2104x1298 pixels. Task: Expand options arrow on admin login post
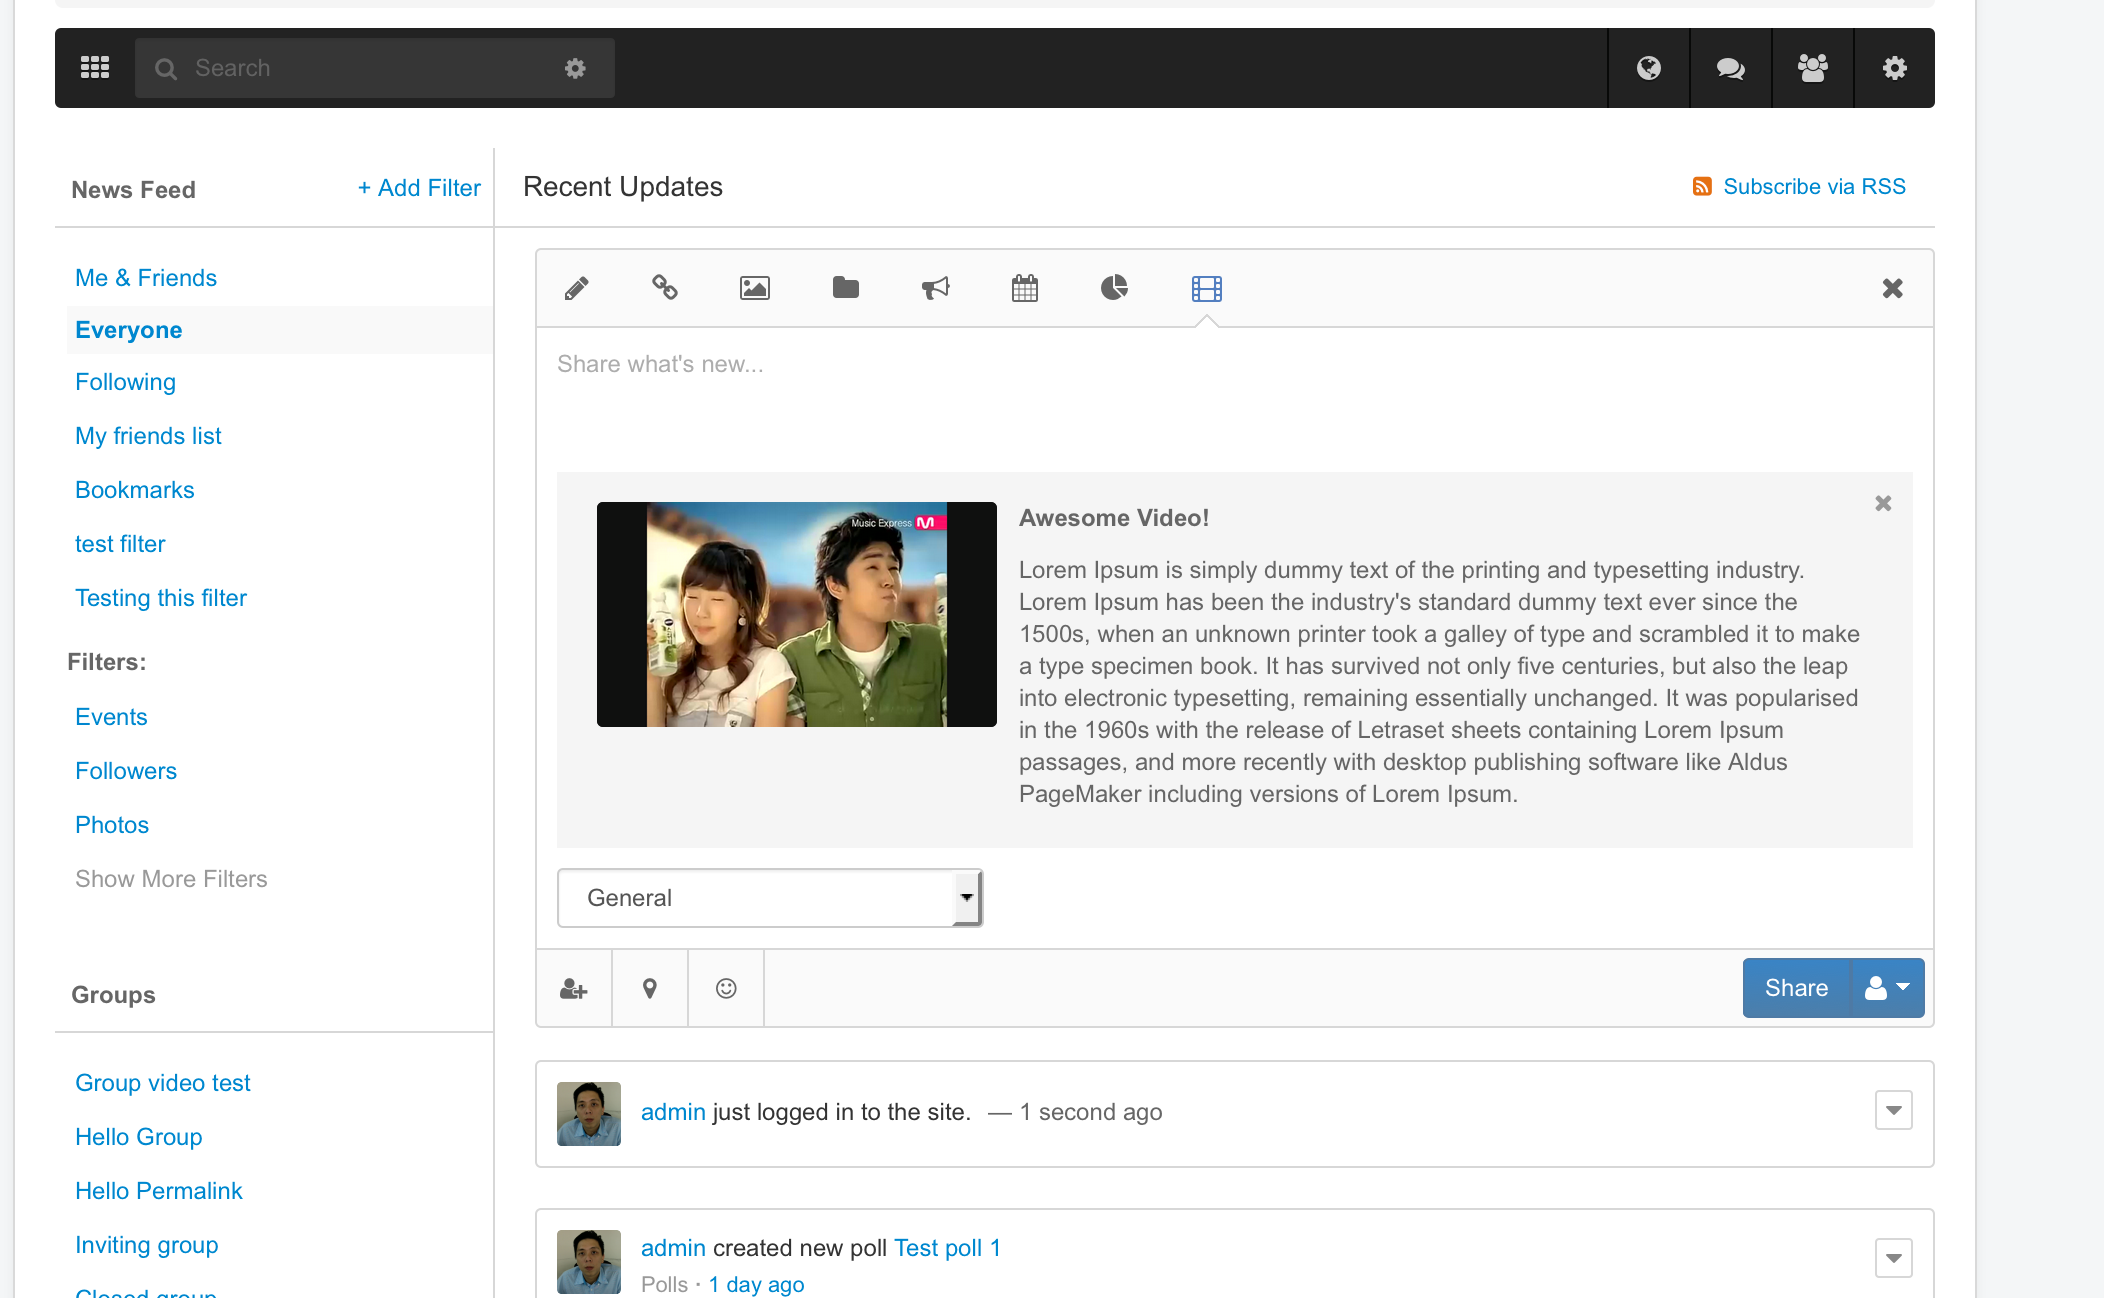[x=1893, y=1110]
